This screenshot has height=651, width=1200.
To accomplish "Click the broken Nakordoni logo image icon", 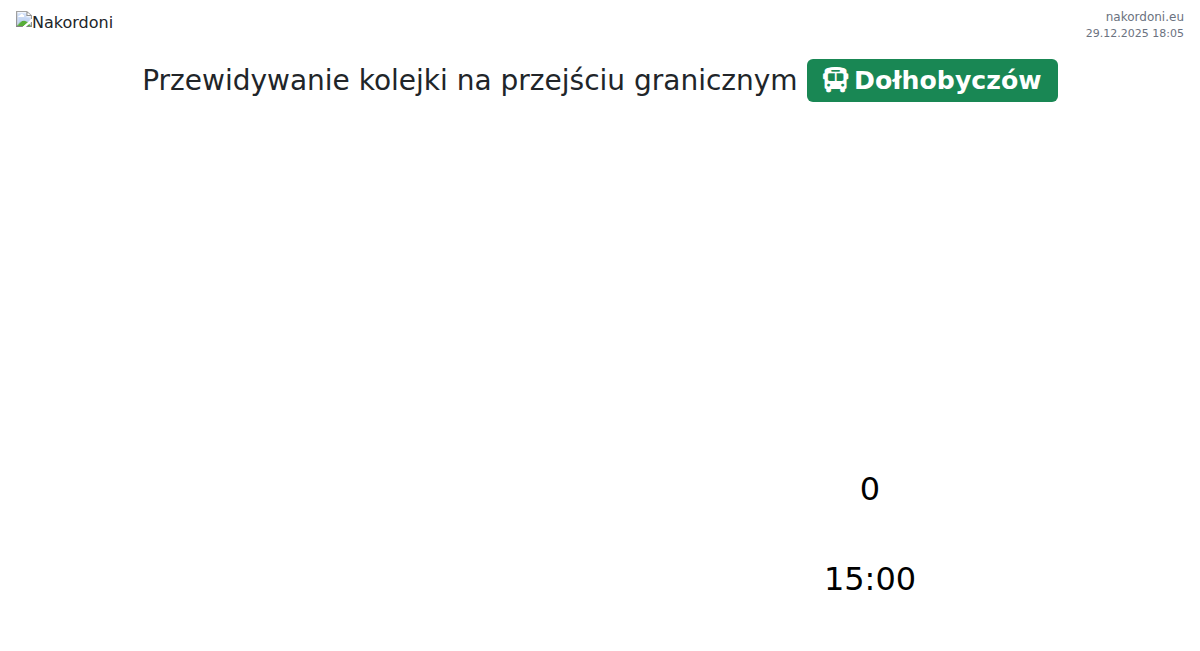I will pos(24,20).
